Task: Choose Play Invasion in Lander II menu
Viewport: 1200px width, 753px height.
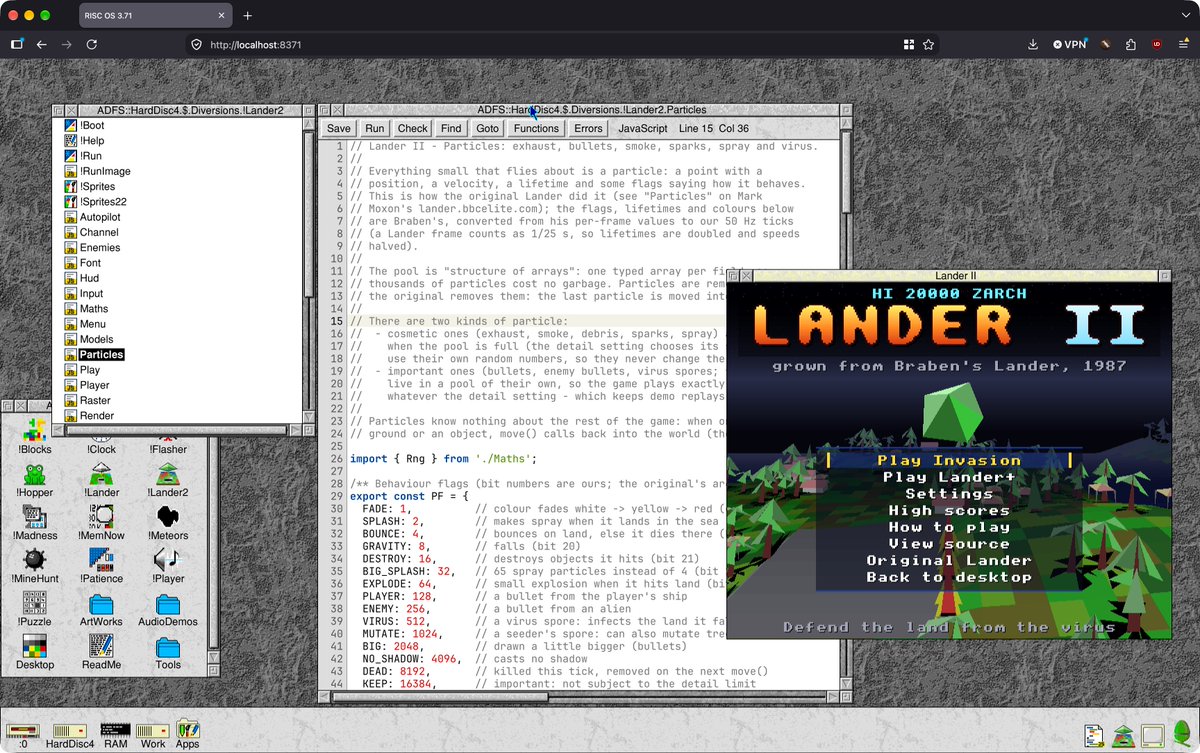Action: (949, 460)
